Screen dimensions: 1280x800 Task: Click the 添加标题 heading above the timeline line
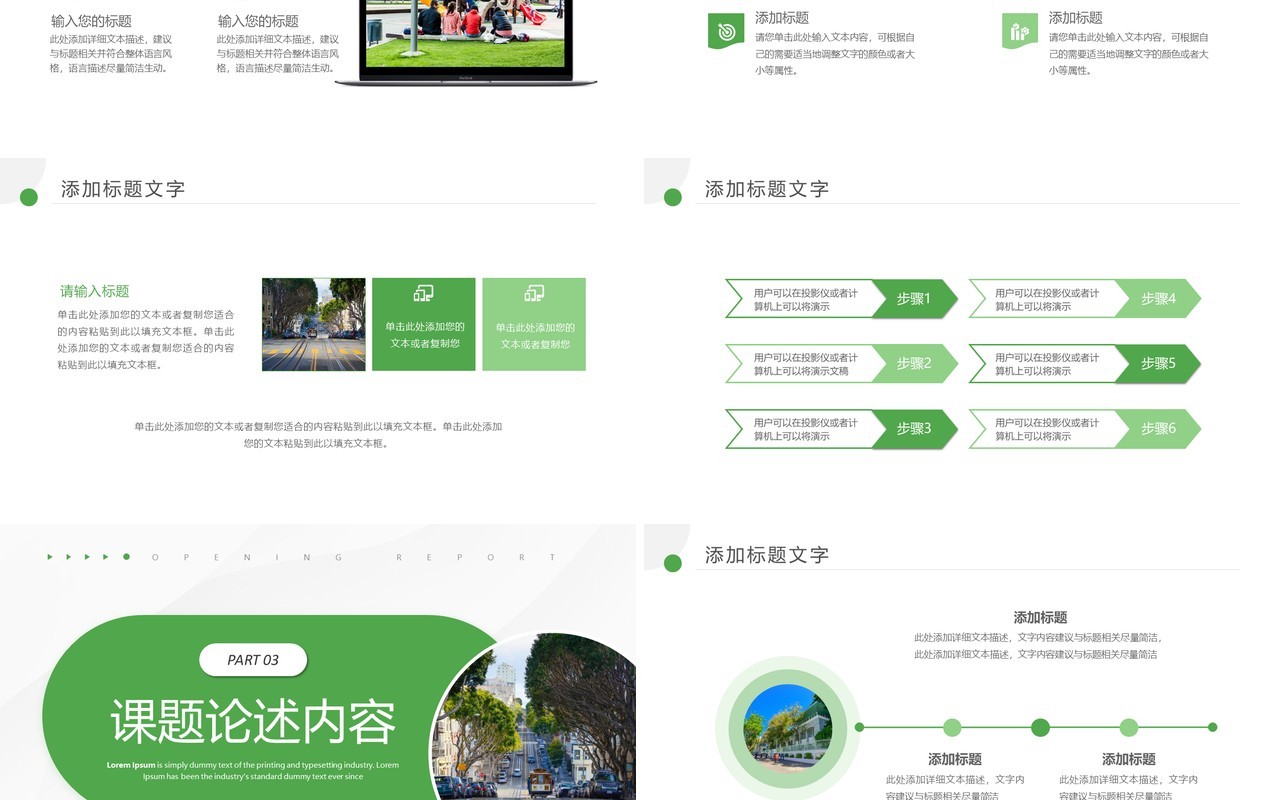point(1040,618)
